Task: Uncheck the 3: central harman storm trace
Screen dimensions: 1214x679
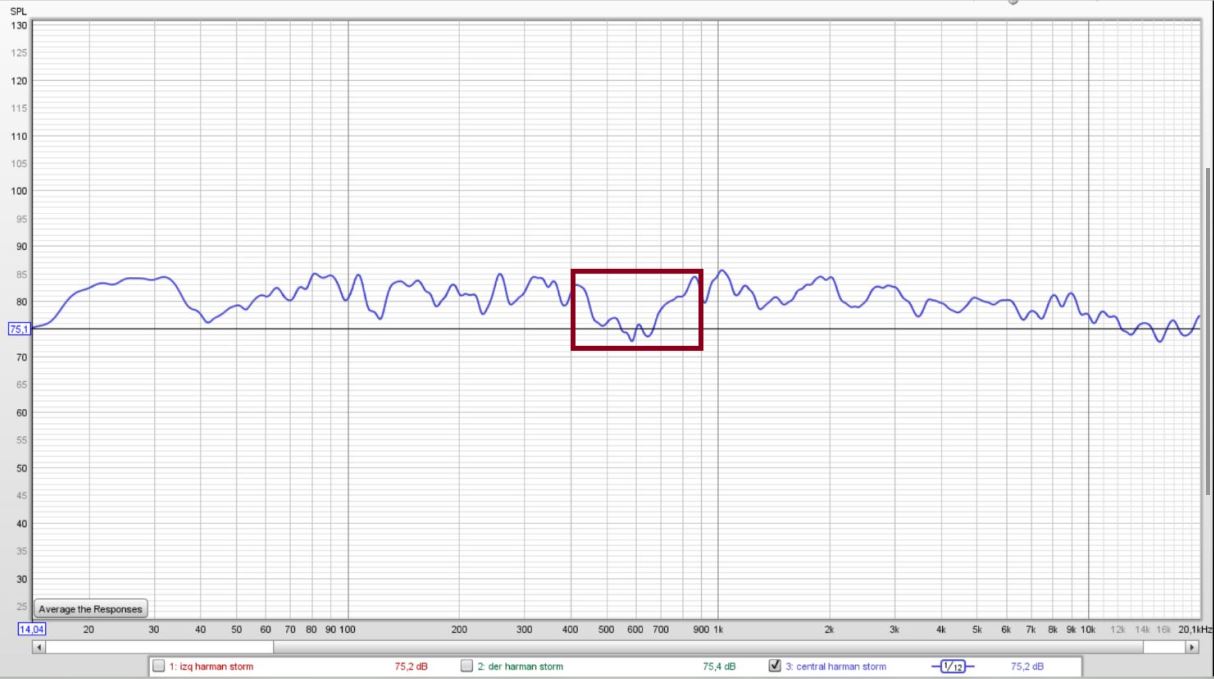Action: (775, 666)
